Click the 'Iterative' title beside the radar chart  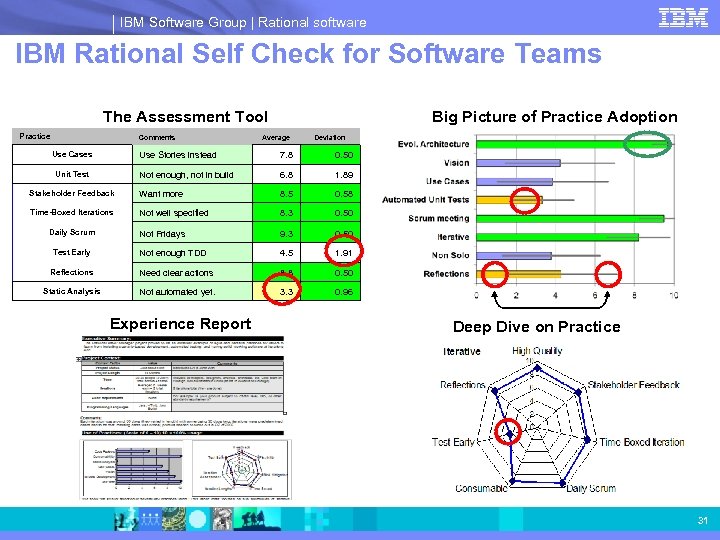coord(461,352)
